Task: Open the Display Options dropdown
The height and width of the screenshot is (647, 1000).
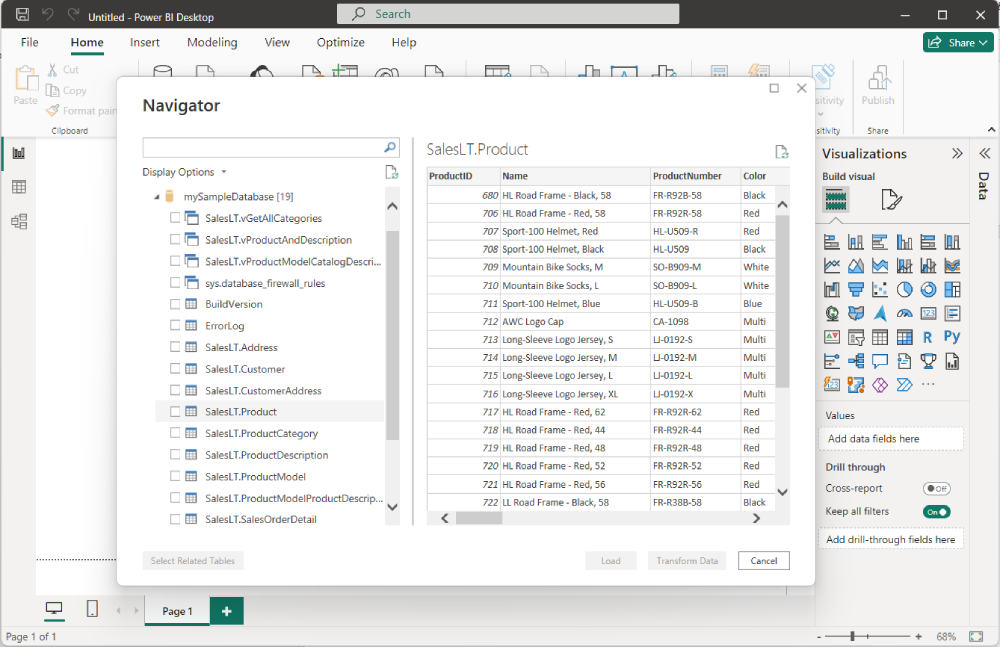Action: tap(184, 172)
